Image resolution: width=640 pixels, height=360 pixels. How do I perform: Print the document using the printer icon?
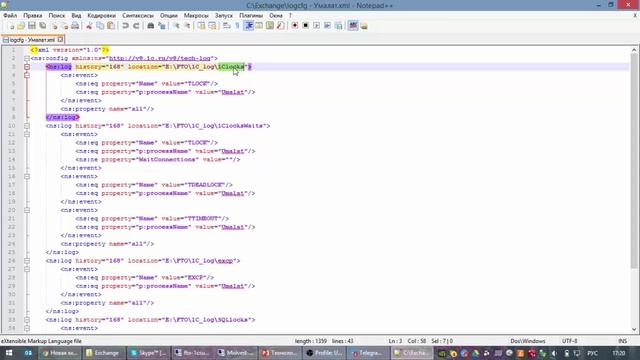coord(75,26)
